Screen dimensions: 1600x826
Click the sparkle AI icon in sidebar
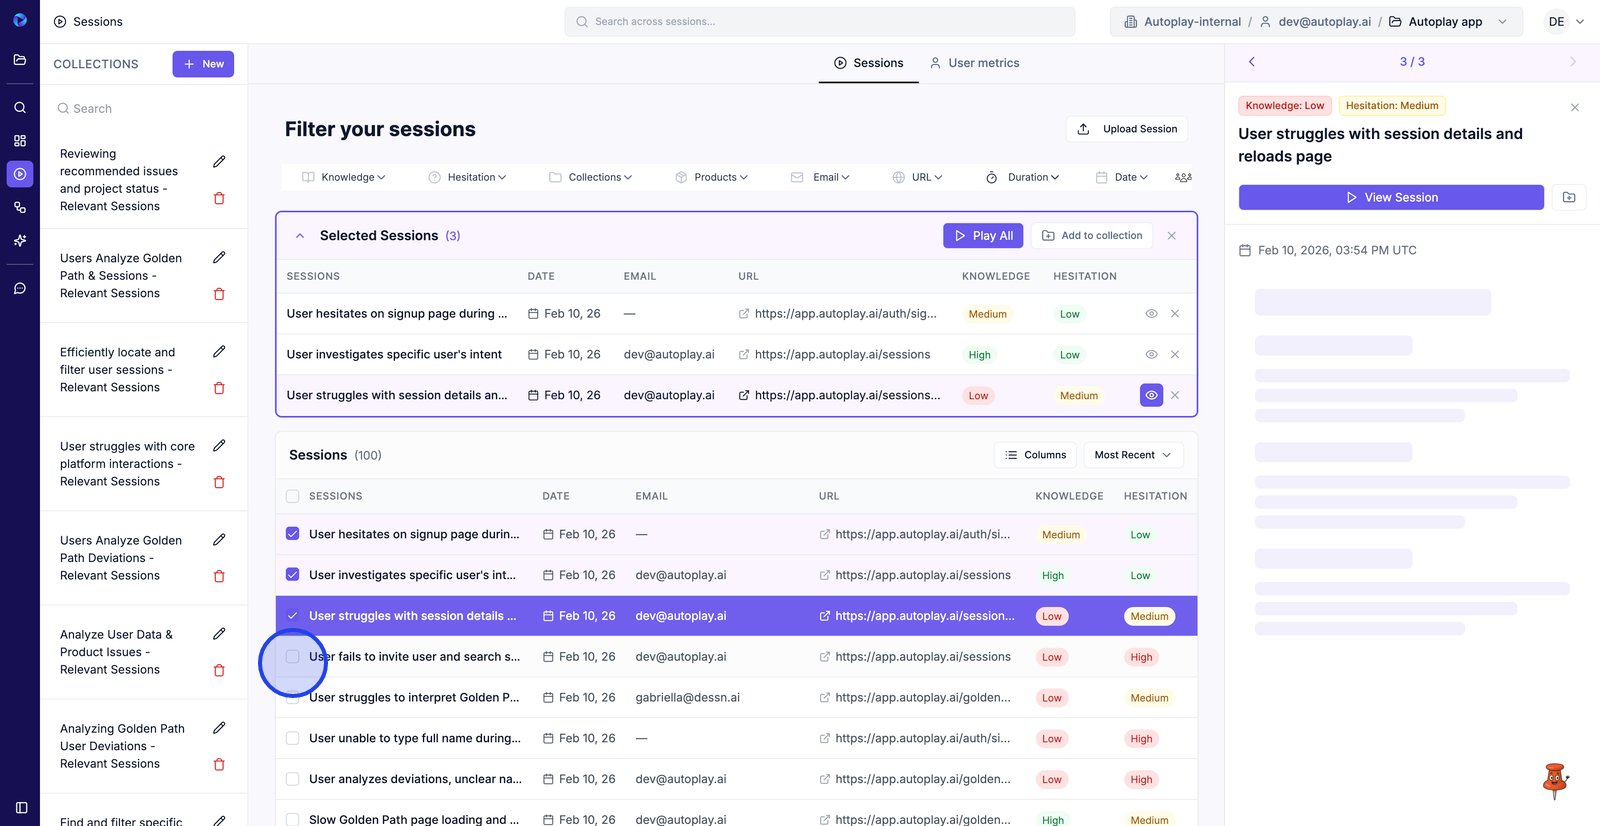(x=20, y=241)
